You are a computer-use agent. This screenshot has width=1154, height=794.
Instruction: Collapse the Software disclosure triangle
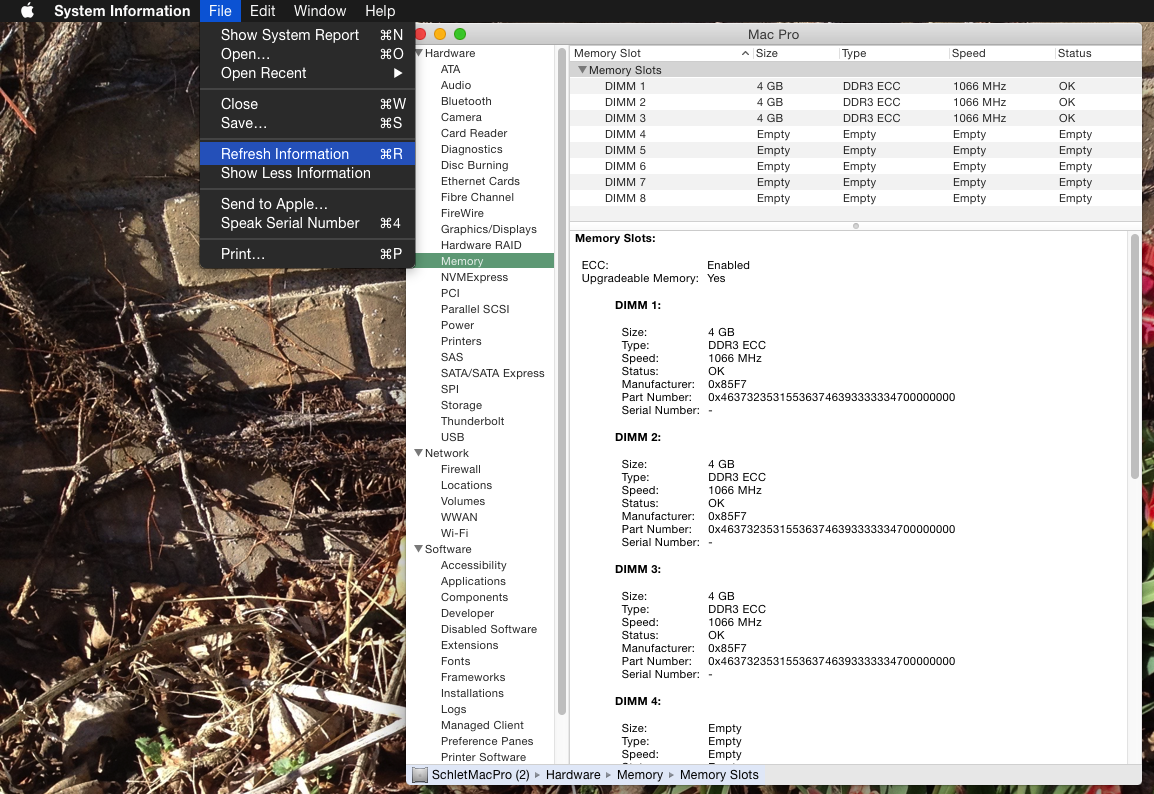pos(418,549)
